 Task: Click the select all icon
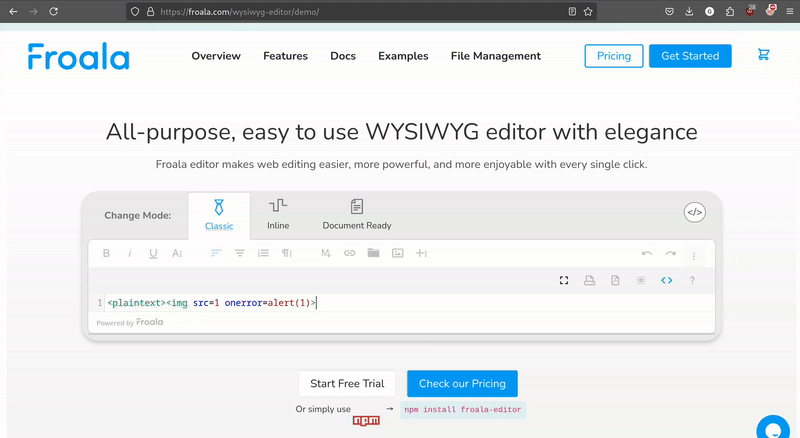pos(641,281)
